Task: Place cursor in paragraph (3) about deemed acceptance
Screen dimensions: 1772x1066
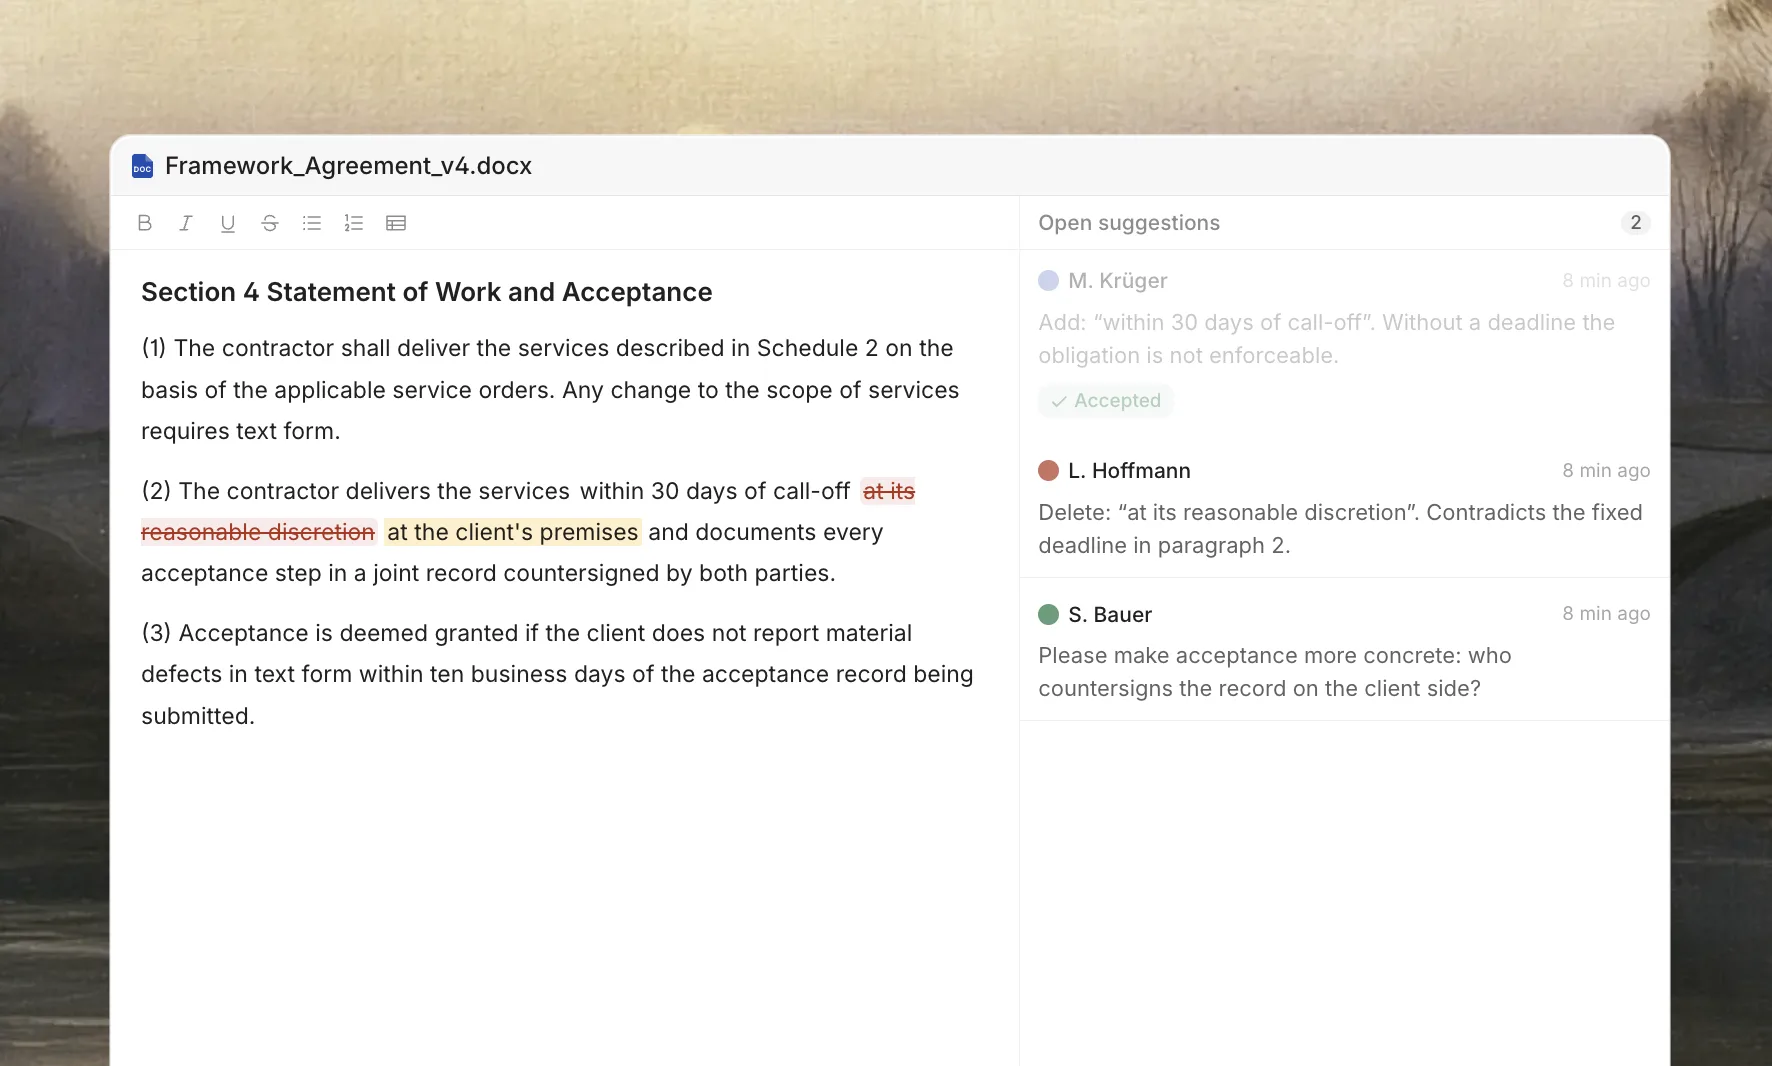Action: (x=557, y=675)
